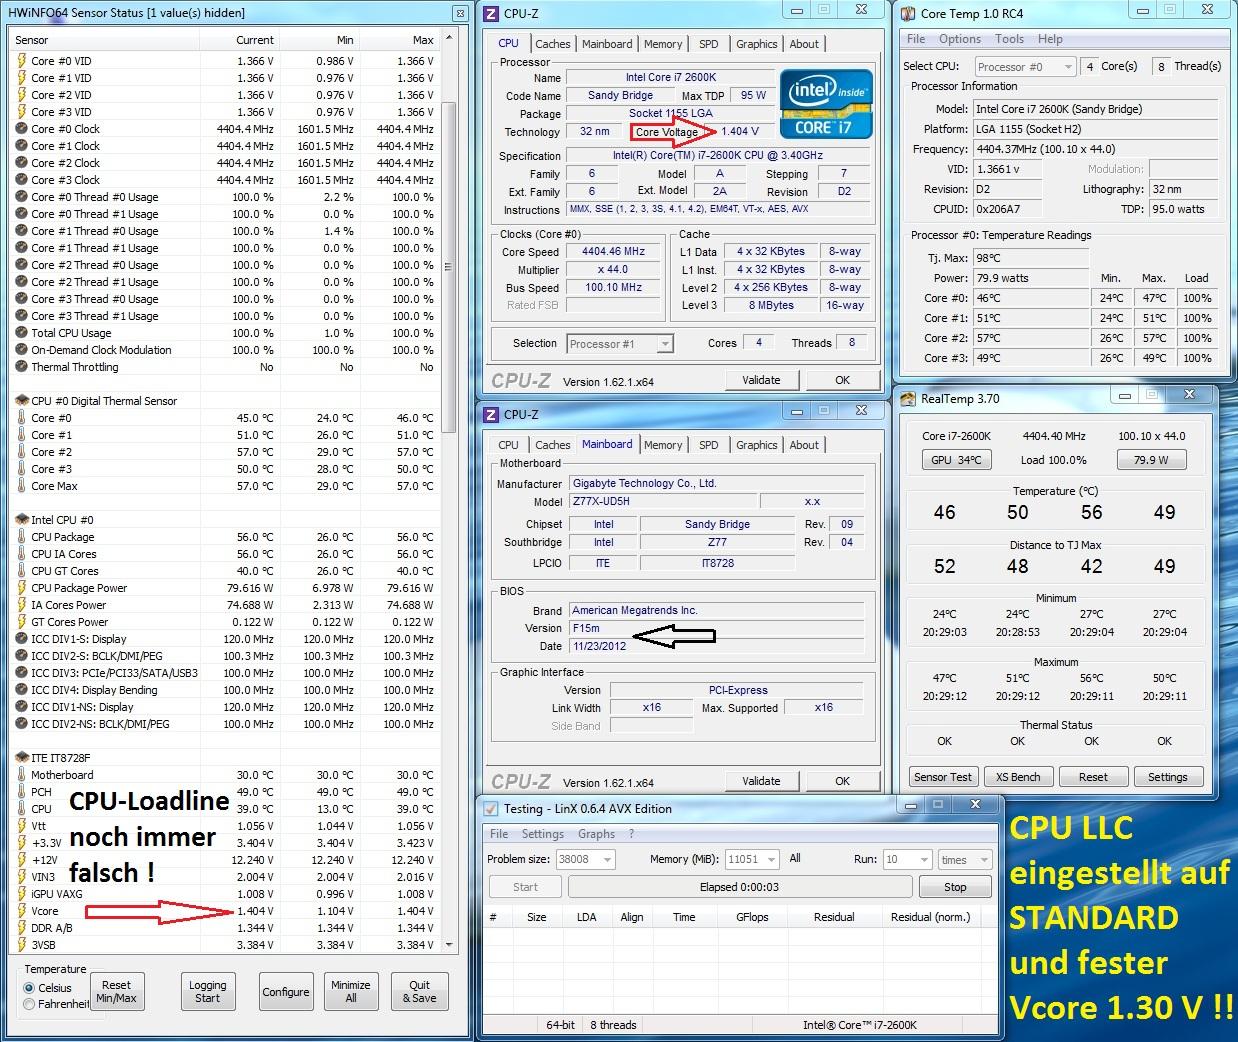
Task: Open the LinX Settings menu
Action: (542, 833)
